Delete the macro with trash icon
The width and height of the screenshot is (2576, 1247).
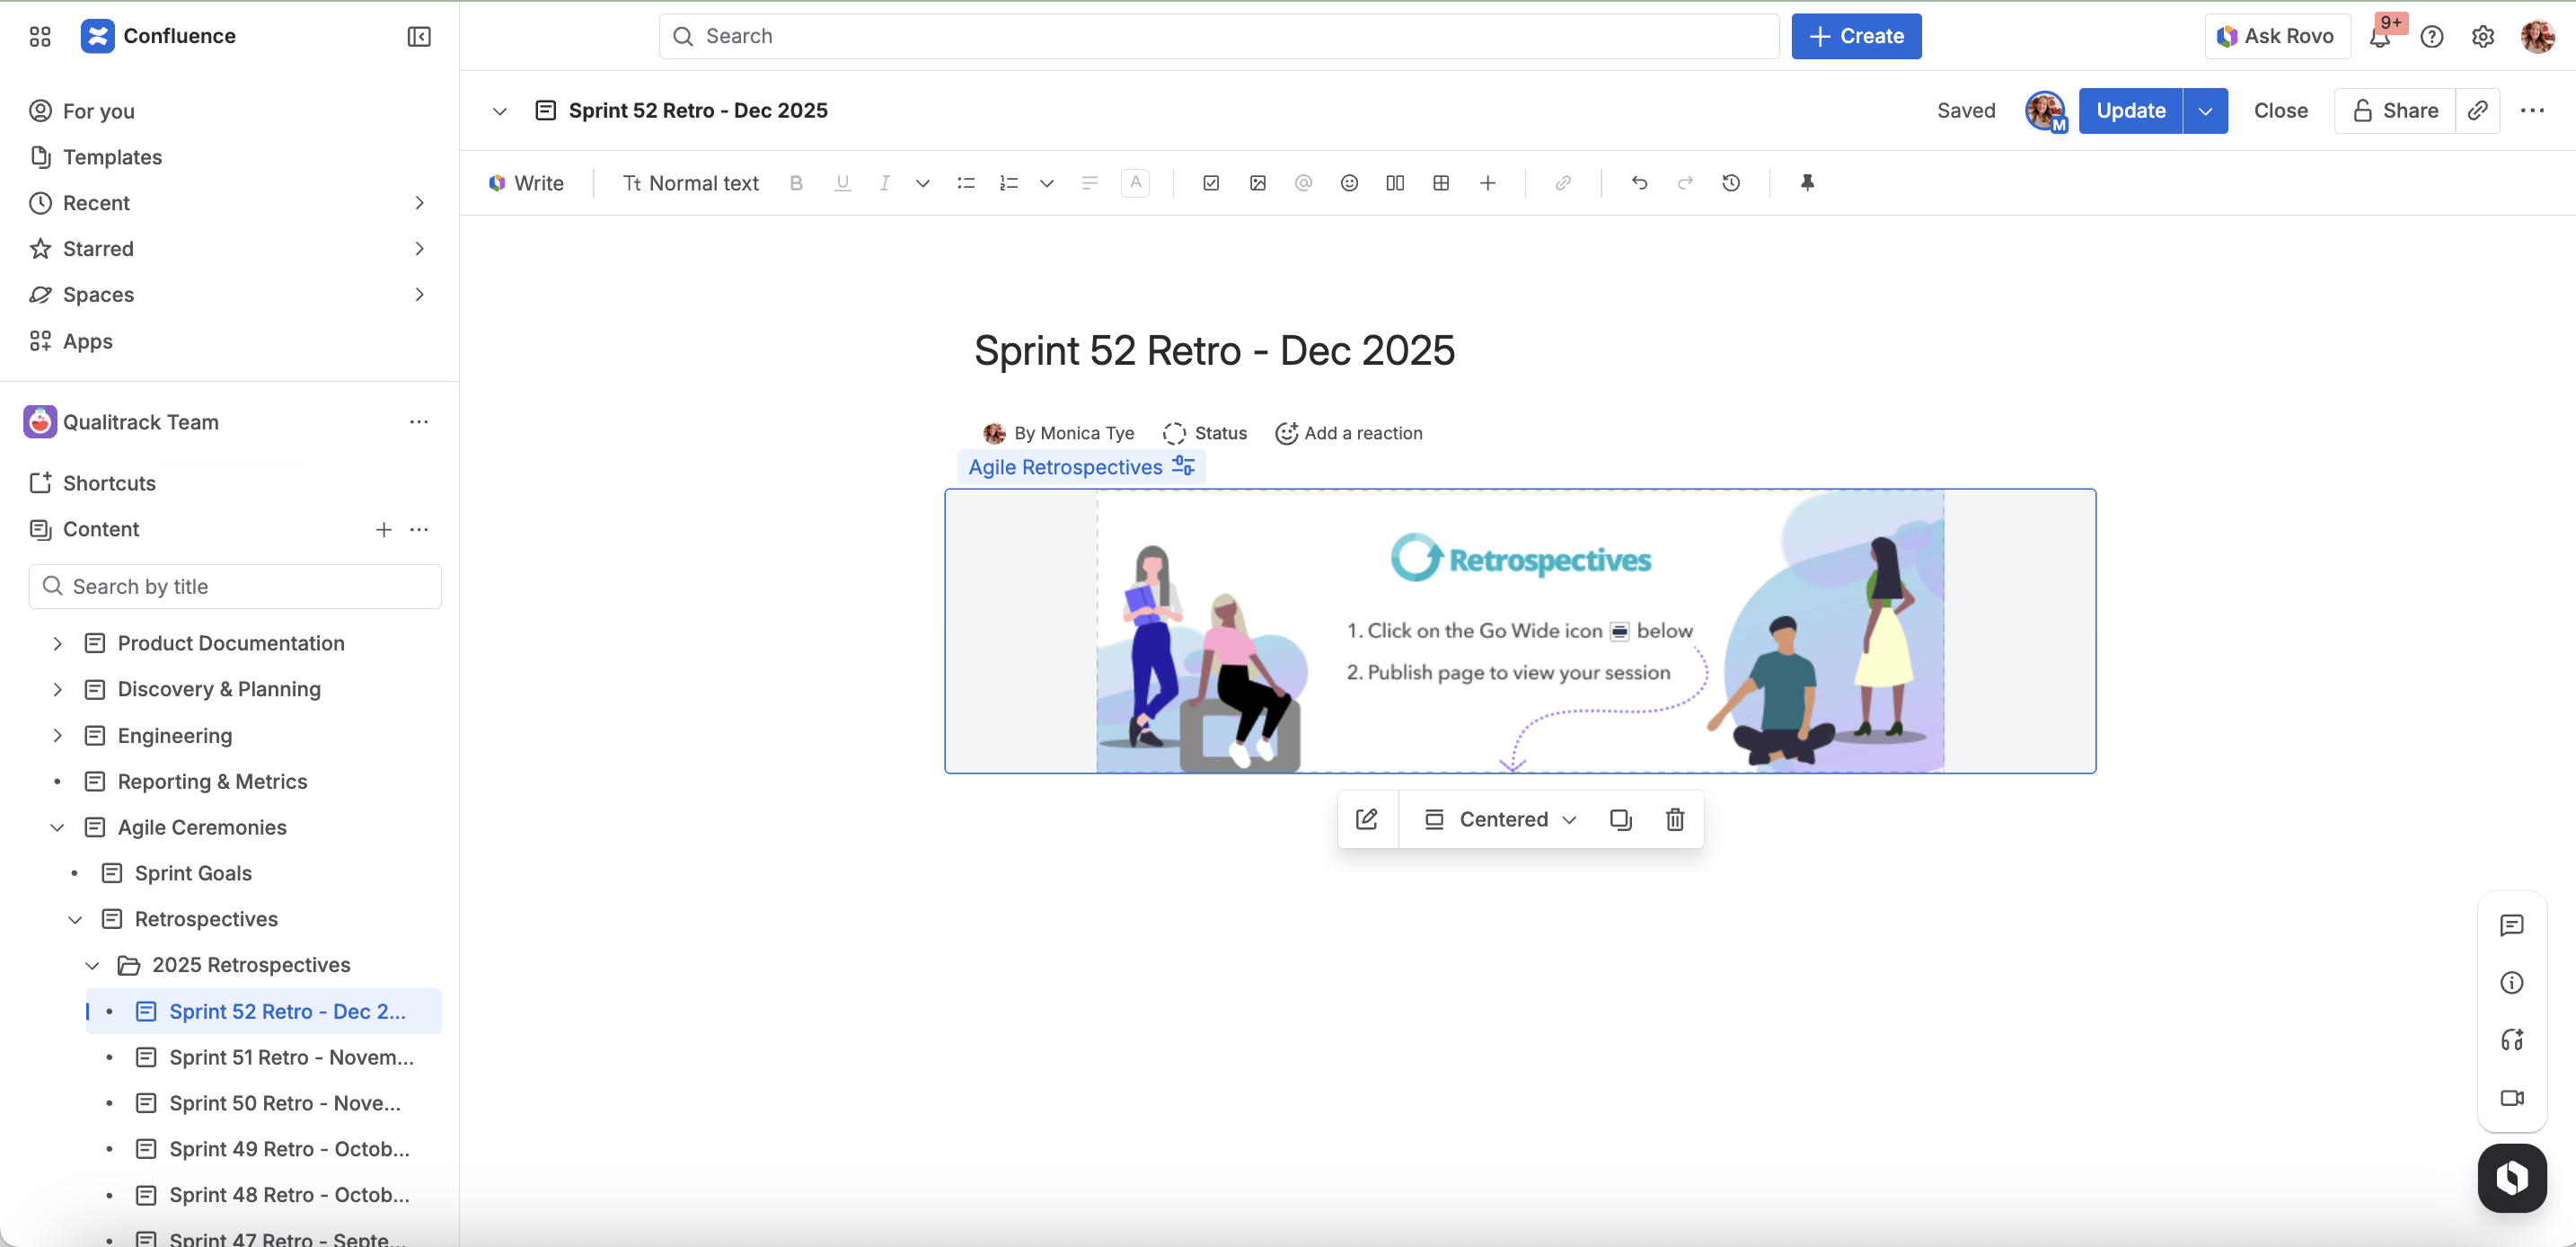coord(1675,819)
